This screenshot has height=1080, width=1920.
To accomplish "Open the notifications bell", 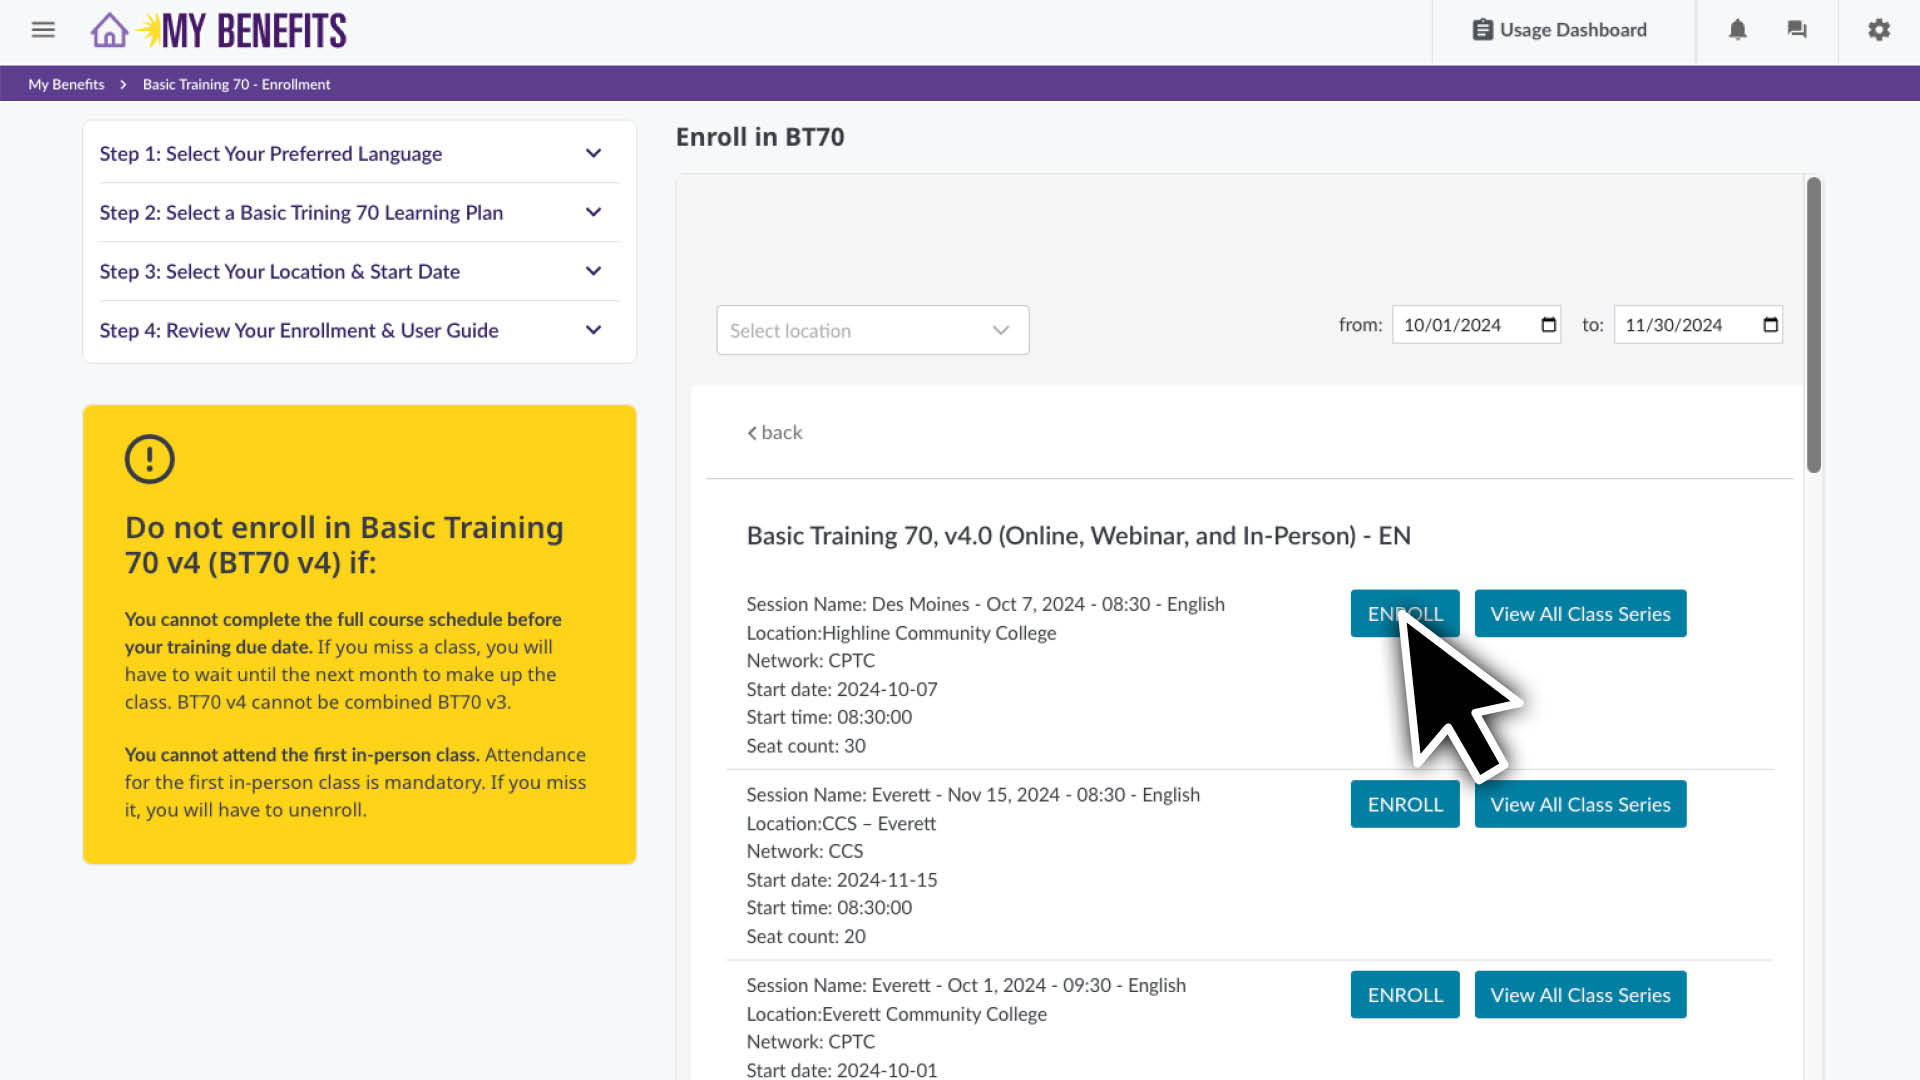I will [1737, 30].
